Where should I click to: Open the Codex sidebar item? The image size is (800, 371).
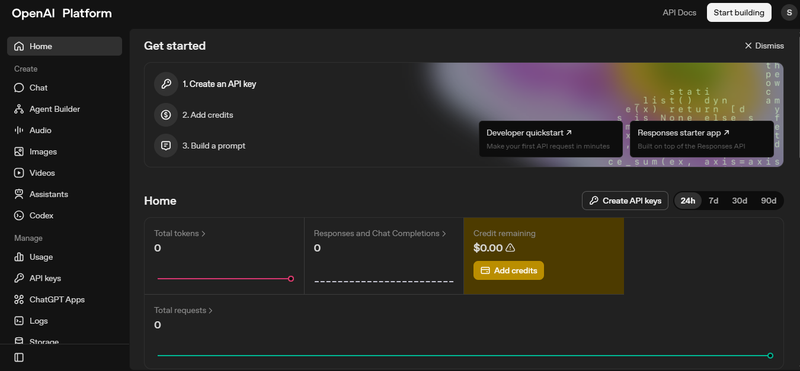pos(65,215)
